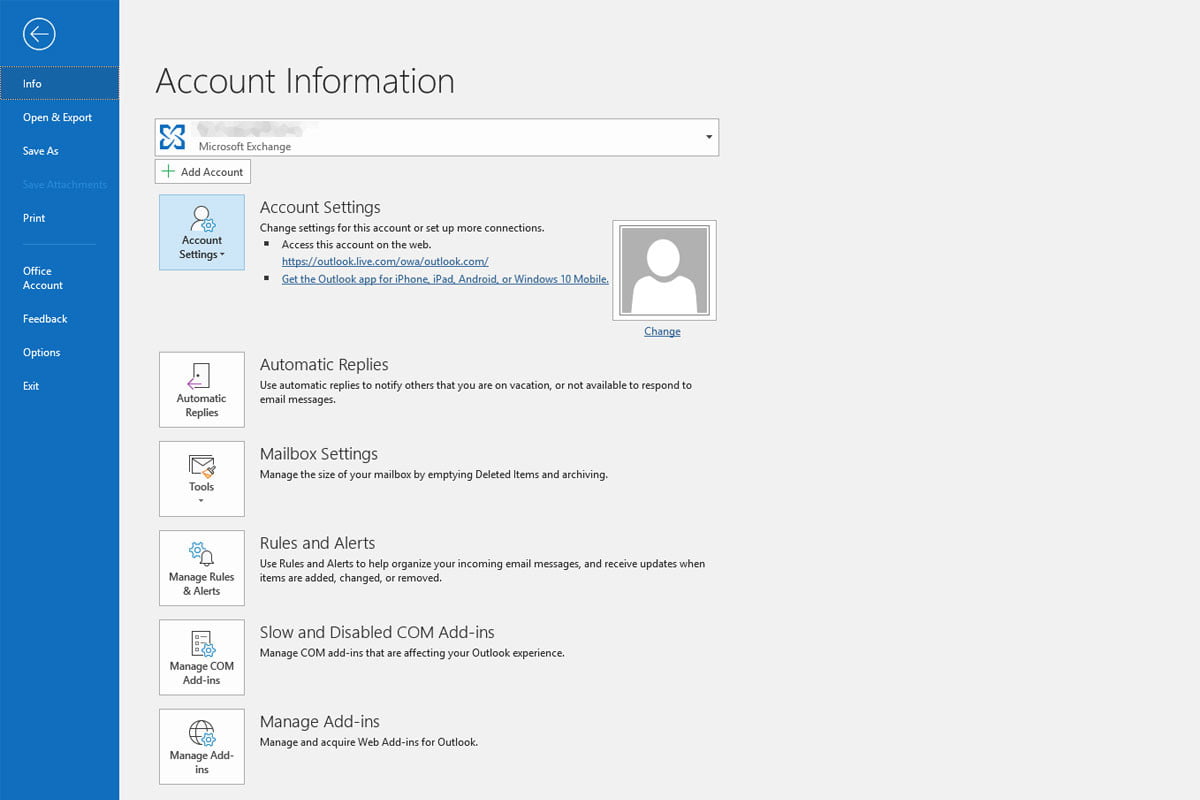Select Save As in the sidebar
The height and width of the screenshot is (800, 1200).
click(x=41, y=151)
